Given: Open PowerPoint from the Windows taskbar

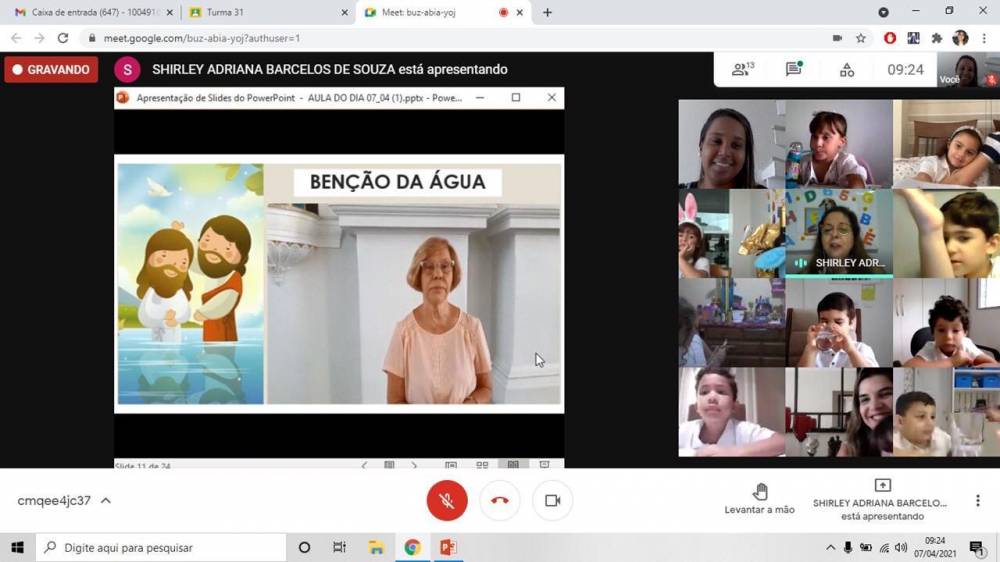Looking at the screenshot, I should tap(448, 548).
